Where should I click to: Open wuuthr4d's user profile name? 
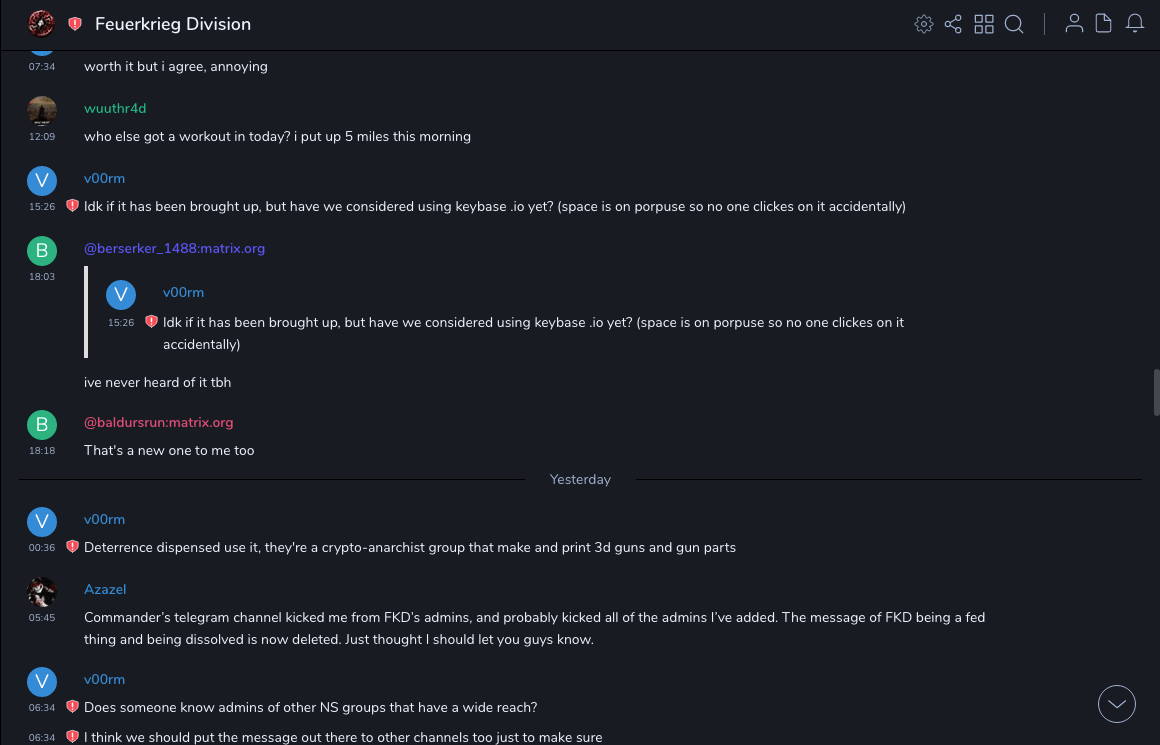(115, 108)
